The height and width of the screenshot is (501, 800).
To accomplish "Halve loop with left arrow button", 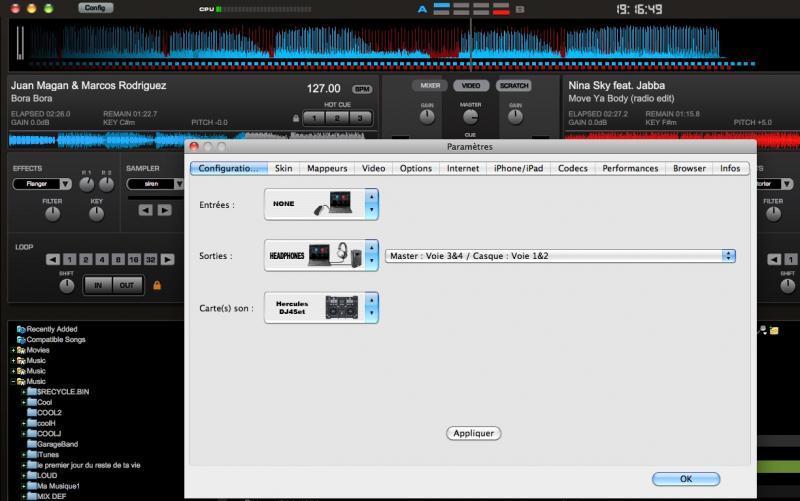I will tap(53, 260).
